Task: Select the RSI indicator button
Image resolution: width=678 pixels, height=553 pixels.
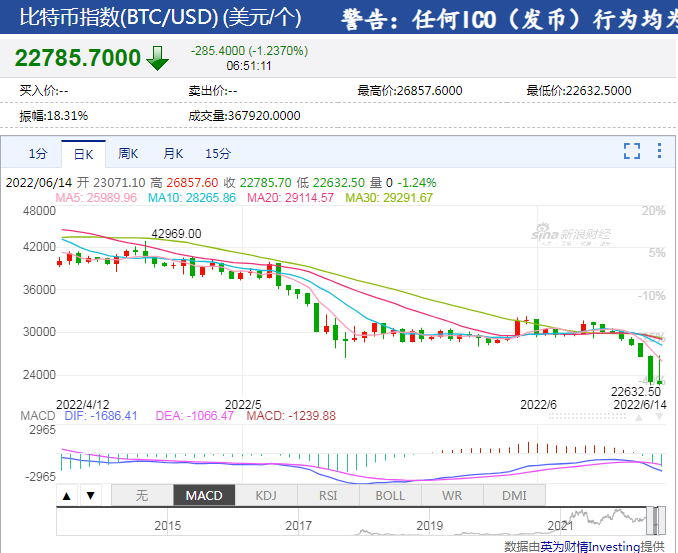Action: coord(328,495)
